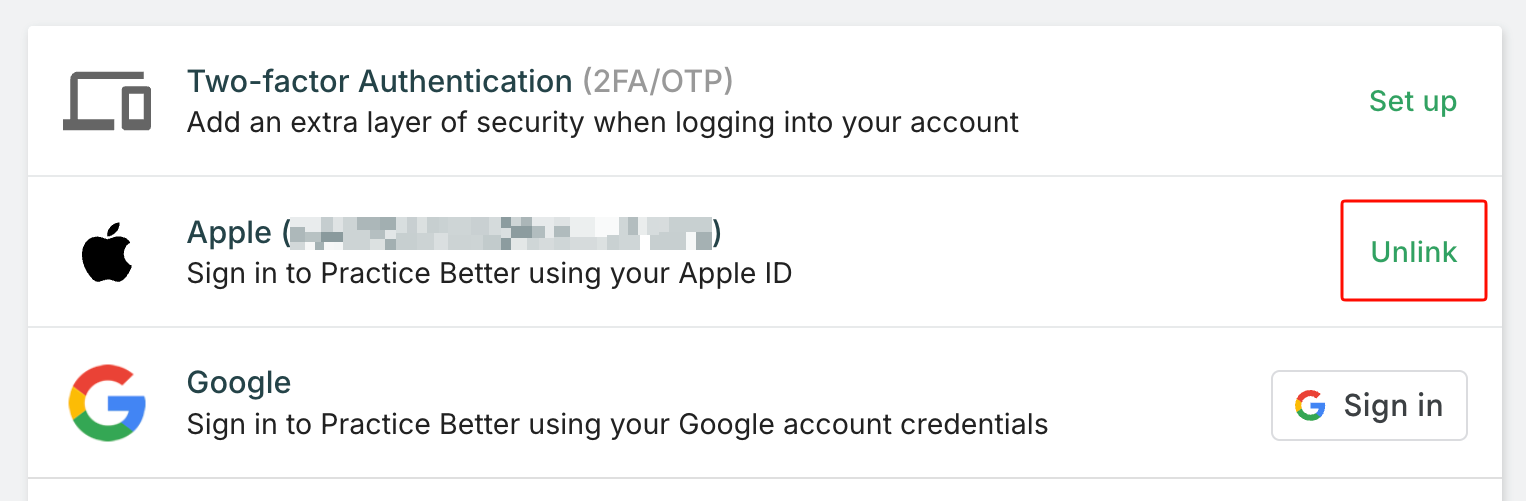Click the Two-factor Authentication heading
The image size is (1526, 501).
[x=379, y=81]
